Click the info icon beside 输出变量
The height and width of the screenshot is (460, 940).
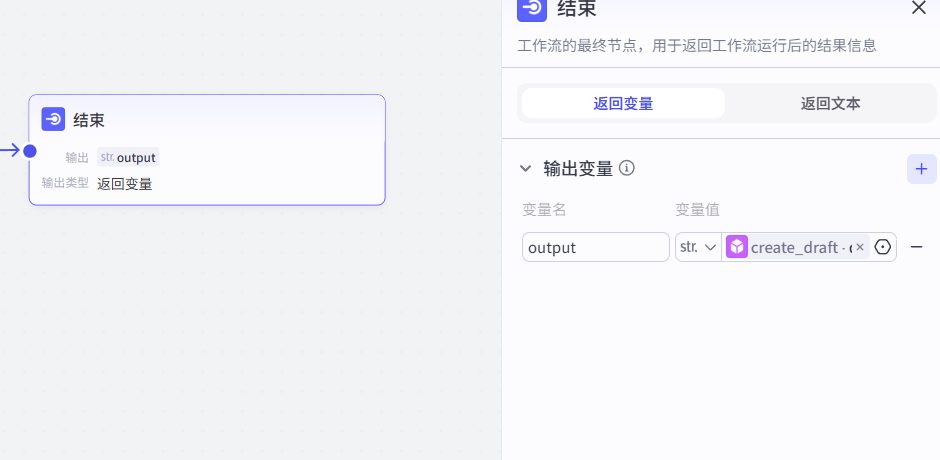(x=627, y=168)
